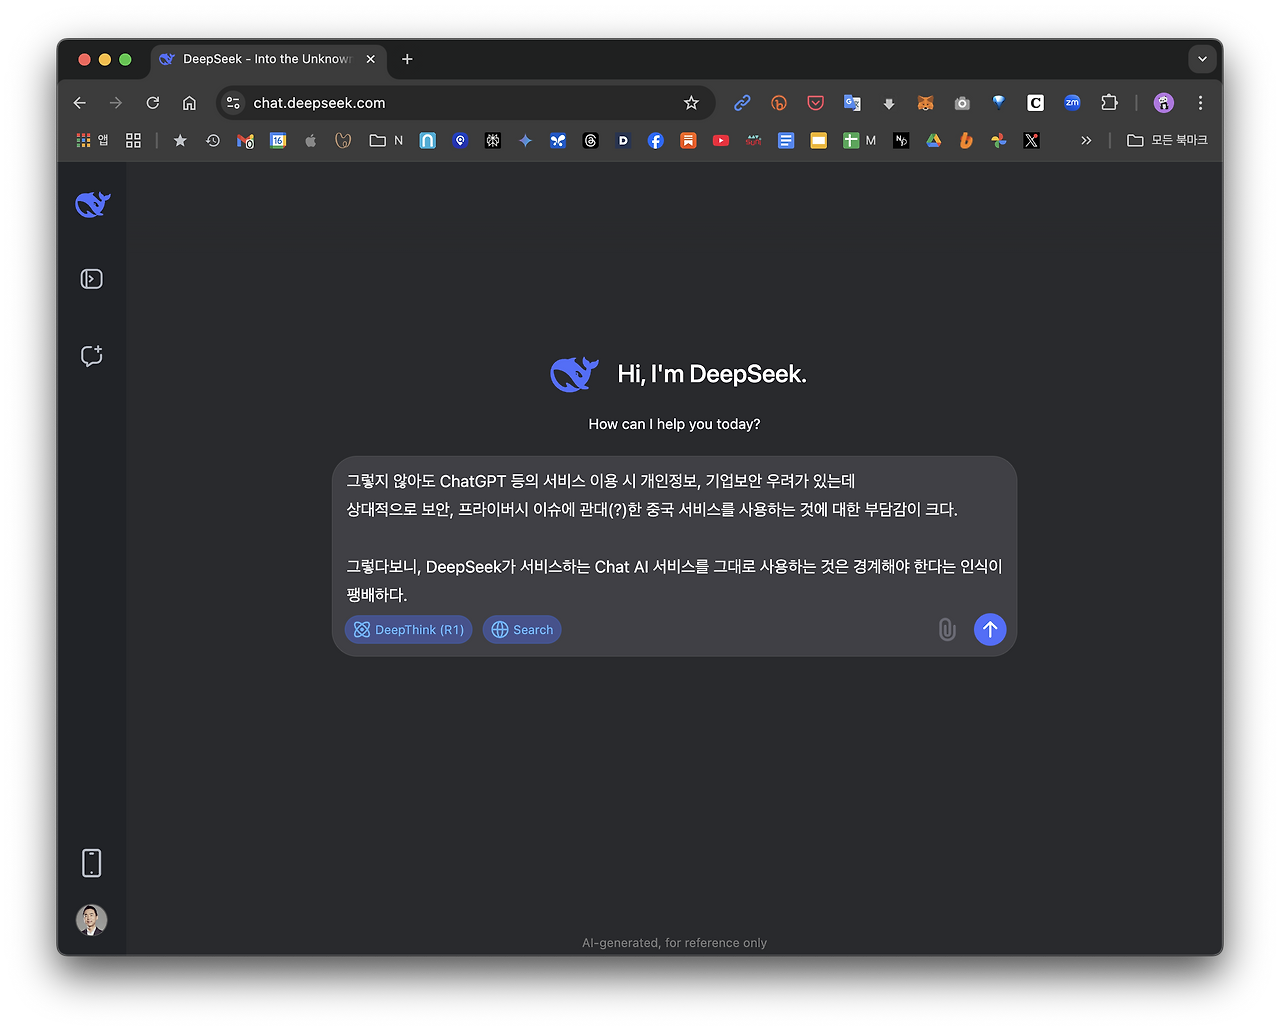Image resolution: width=1280 pixels, height=1031 pixels.
Task: Open Chrome three-dot menu
Action: (x=1201, y=103)
